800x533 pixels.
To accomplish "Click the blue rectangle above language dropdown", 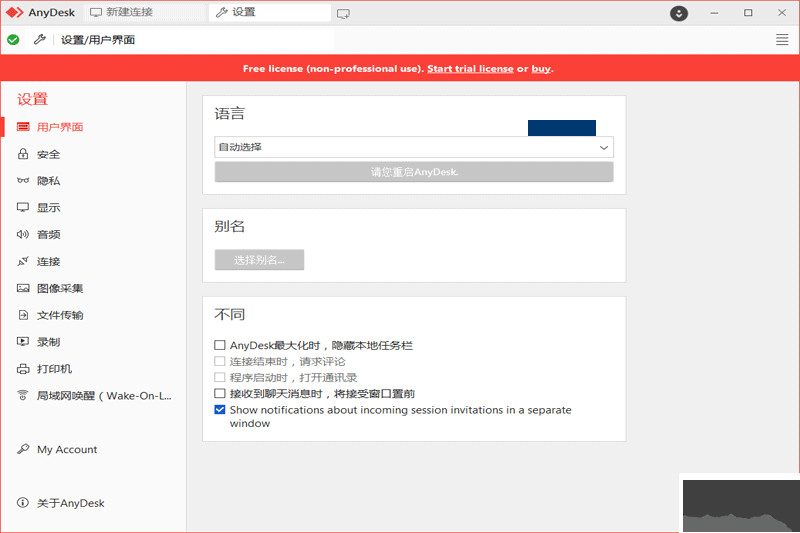I will (562, 128).
